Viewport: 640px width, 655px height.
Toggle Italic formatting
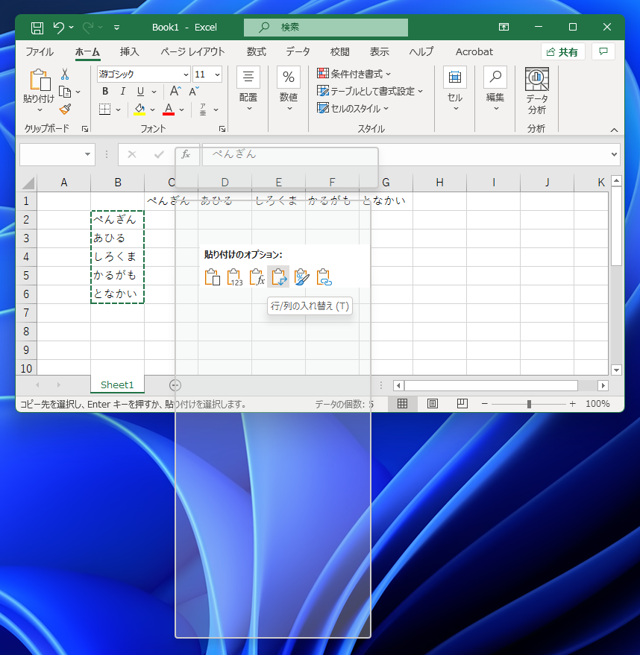pos(123,92)
